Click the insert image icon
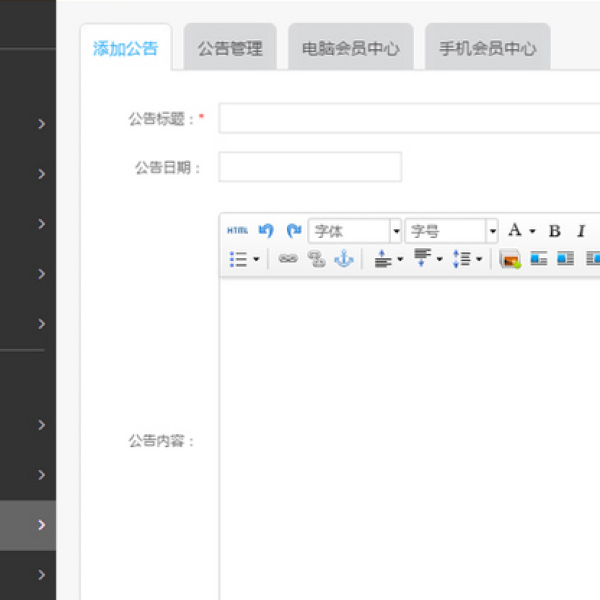Image resolution: width=600 pixels, height=600 pixels. [510, 259]
